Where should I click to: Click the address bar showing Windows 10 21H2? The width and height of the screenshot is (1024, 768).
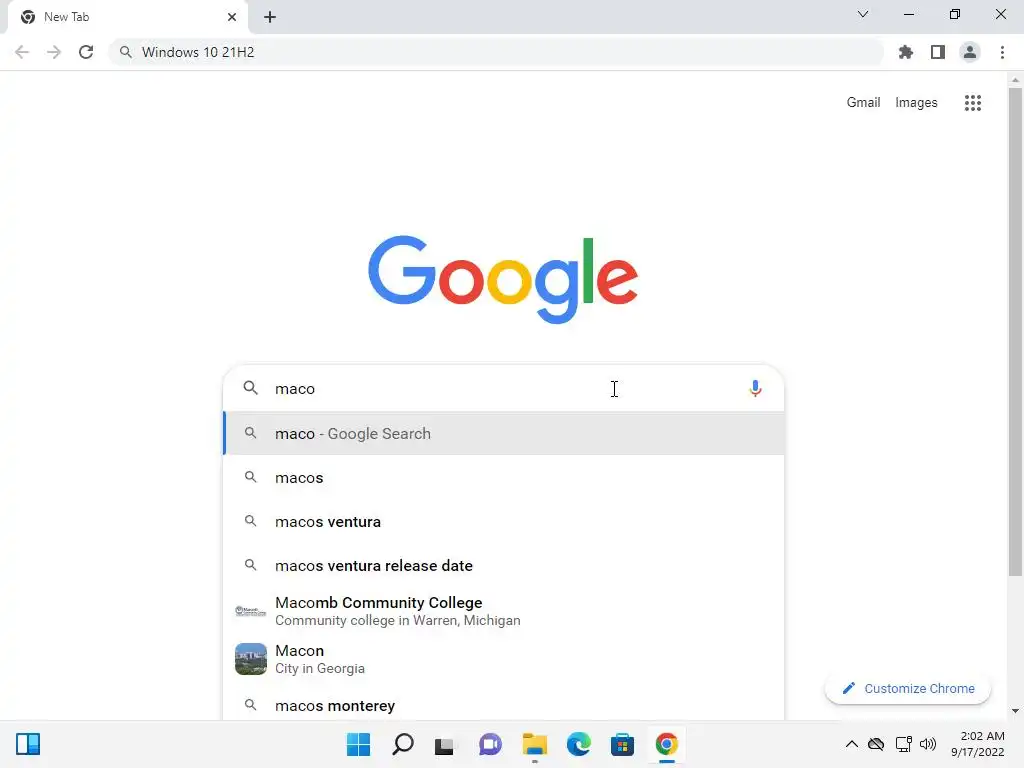point(496,52)
